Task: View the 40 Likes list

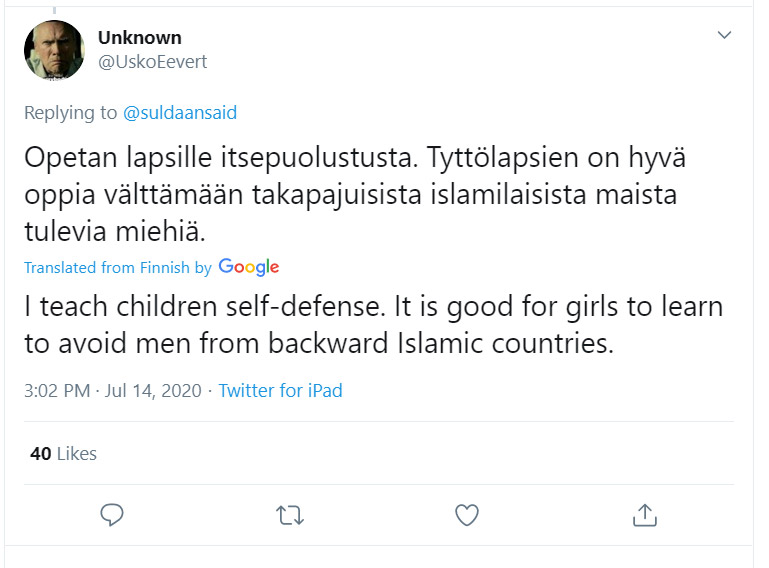Action: tap(64, 453)
